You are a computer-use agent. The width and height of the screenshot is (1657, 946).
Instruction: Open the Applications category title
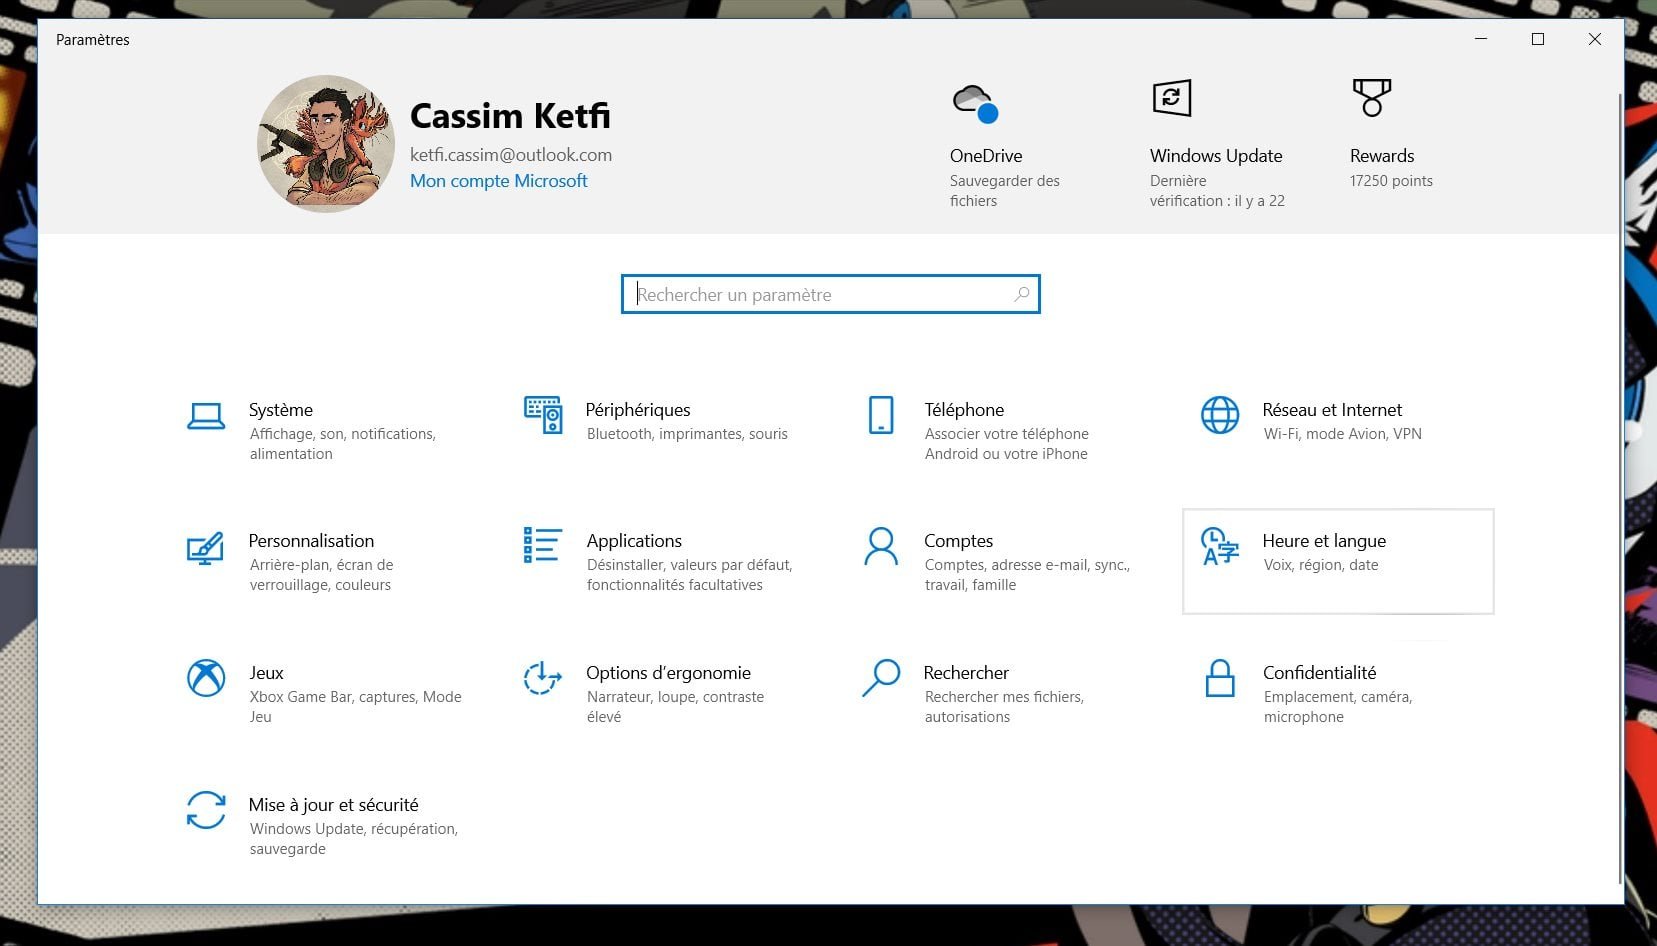[634, 541]
